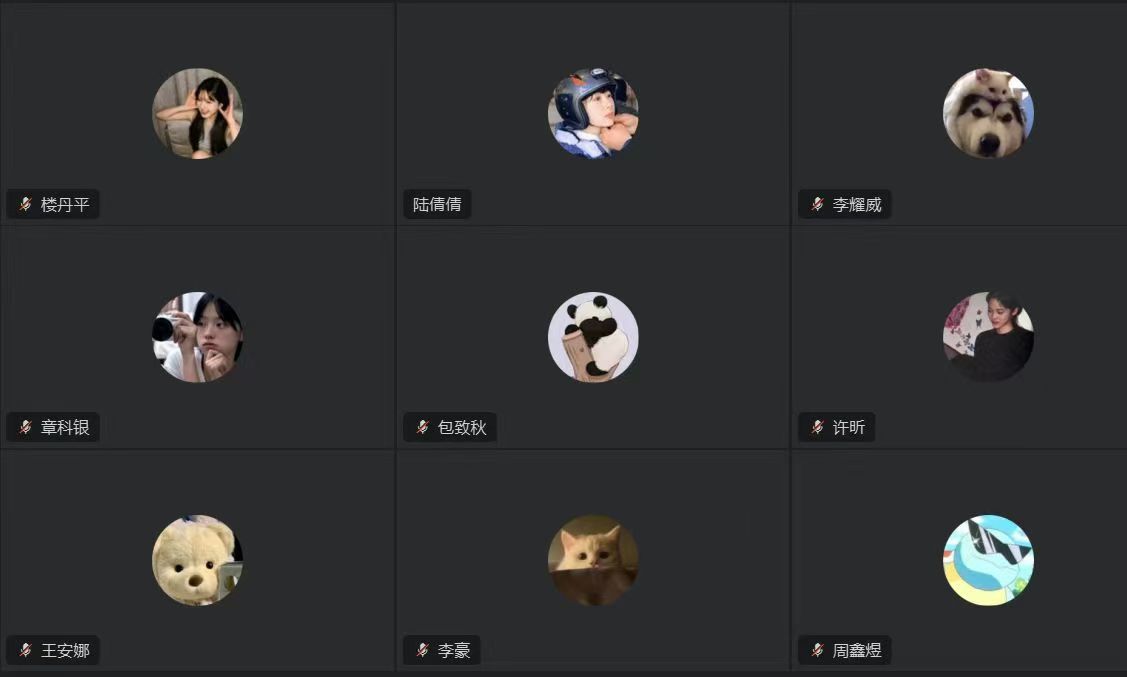Screen dimensions: 1127x677
Task: Open 周鑫煜's cartoon avatar
Action: 988,560
